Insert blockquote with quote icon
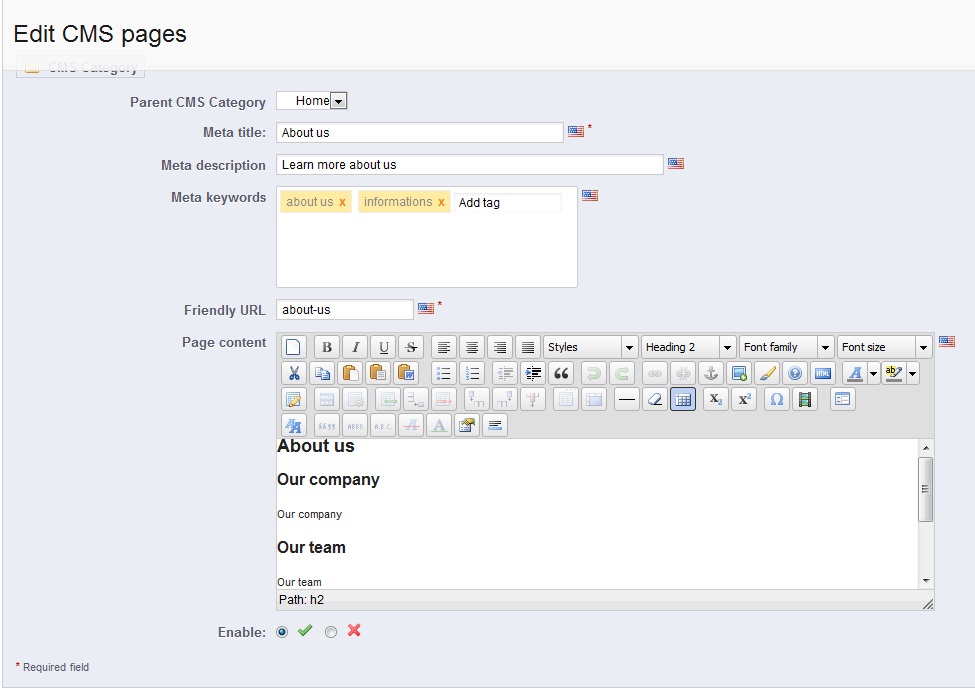Viewport: 975px width, 689px height. (561, 373)
